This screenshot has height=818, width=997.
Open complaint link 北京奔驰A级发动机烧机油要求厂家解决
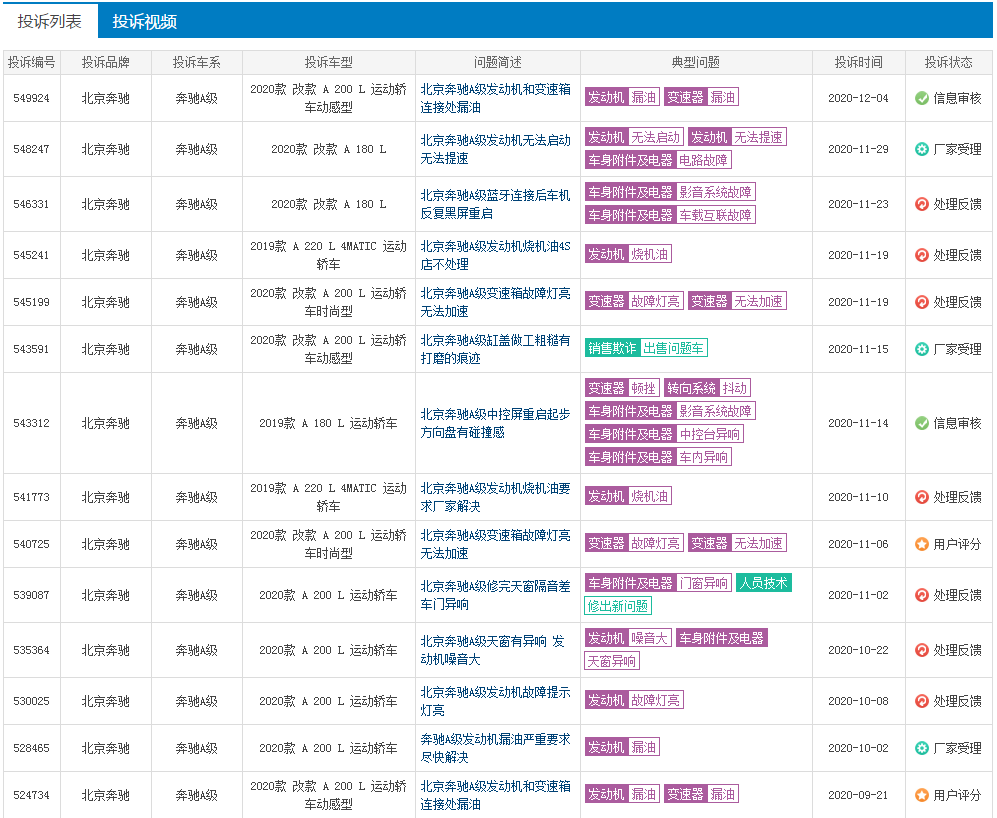[495, 497]
